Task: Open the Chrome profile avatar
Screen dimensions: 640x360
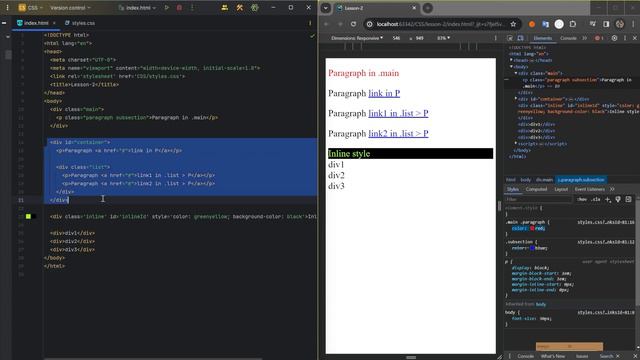Action: tap(620, 24)
